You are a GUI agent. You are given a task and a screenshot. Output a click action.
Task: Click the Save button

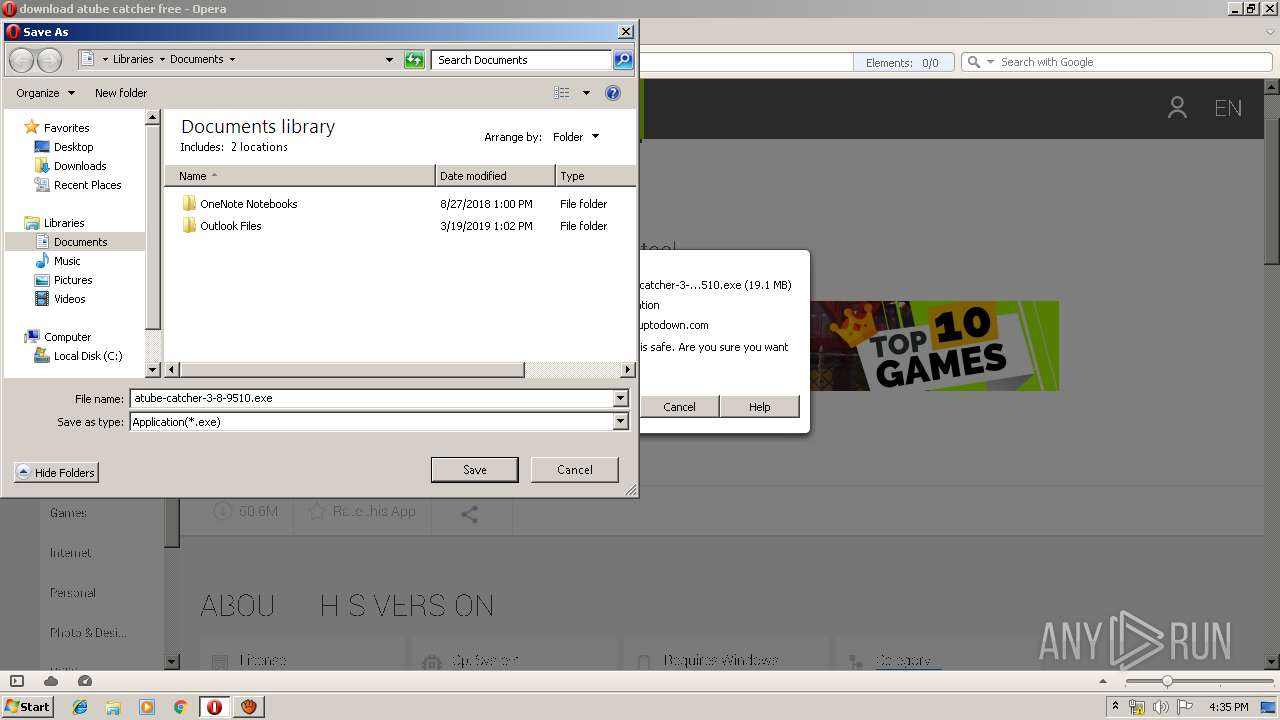click(x=474, y=470)
